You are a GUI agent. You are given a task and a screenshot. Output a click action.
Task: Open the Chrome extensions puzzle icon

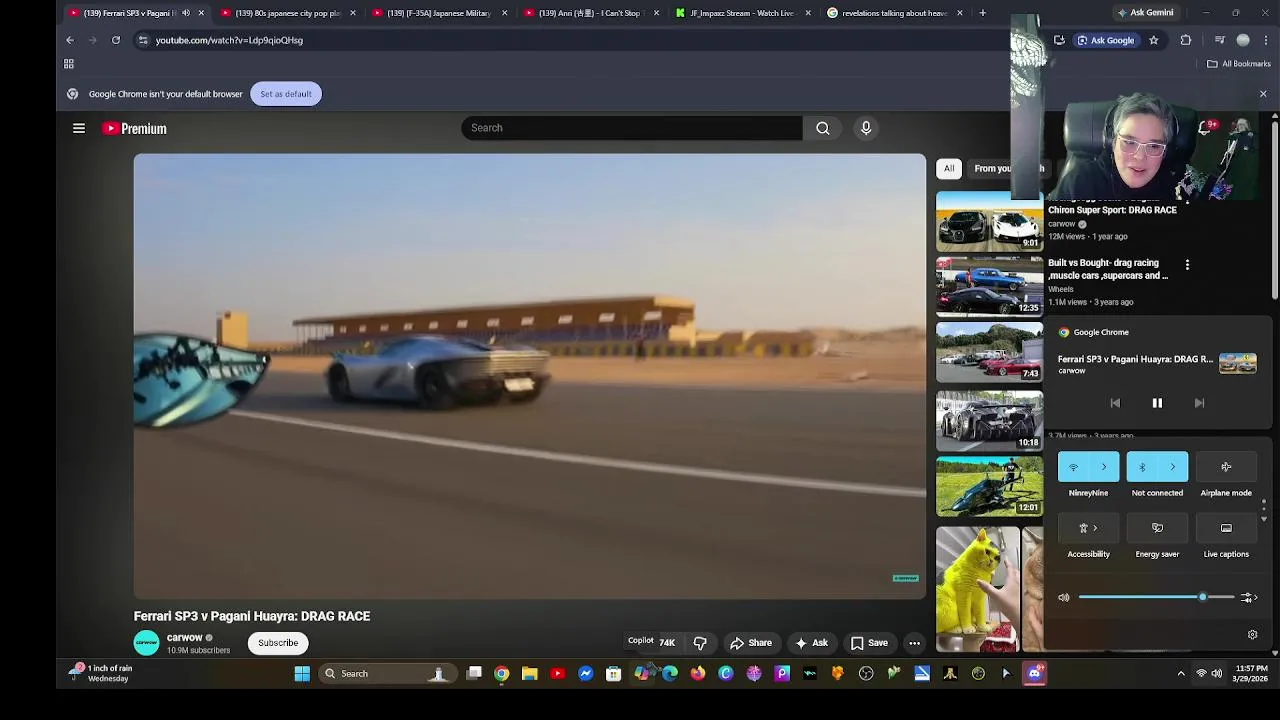coord(1186,40)
